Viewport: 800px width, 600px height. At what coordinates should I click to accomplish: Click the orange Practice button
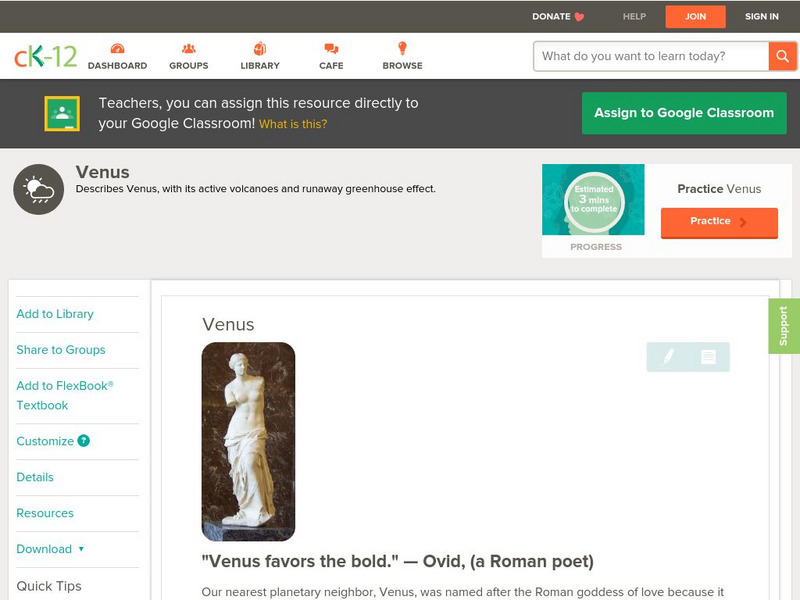[719, 222]
